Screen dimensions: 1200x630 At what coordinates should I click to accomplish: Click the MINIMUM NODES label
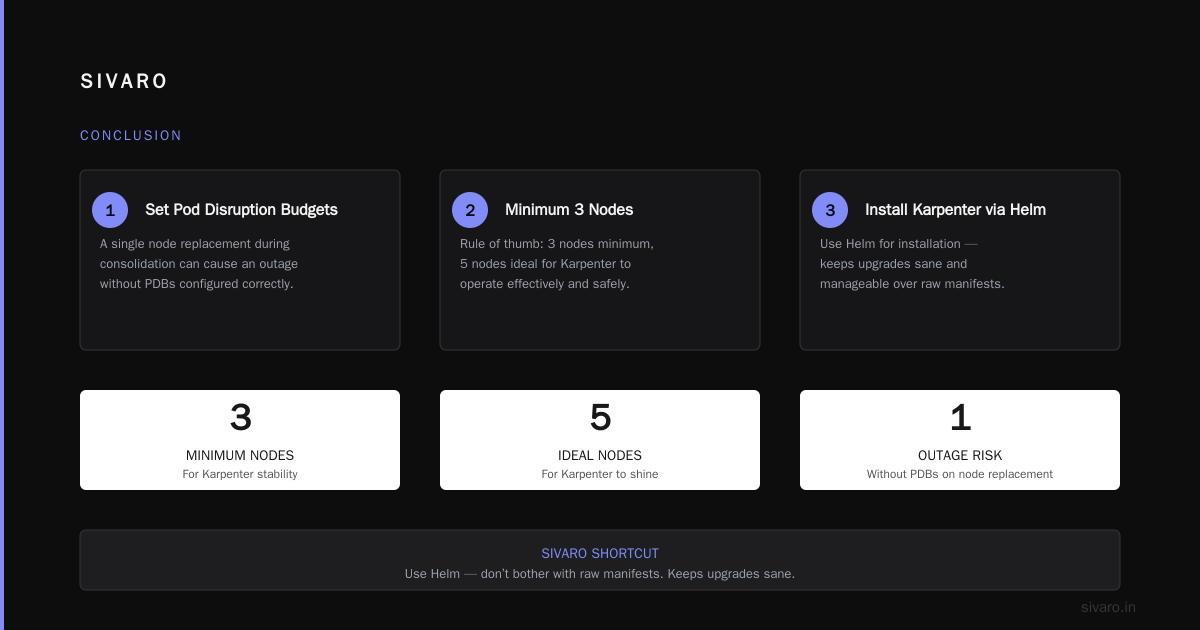click(x=240, y=455)
